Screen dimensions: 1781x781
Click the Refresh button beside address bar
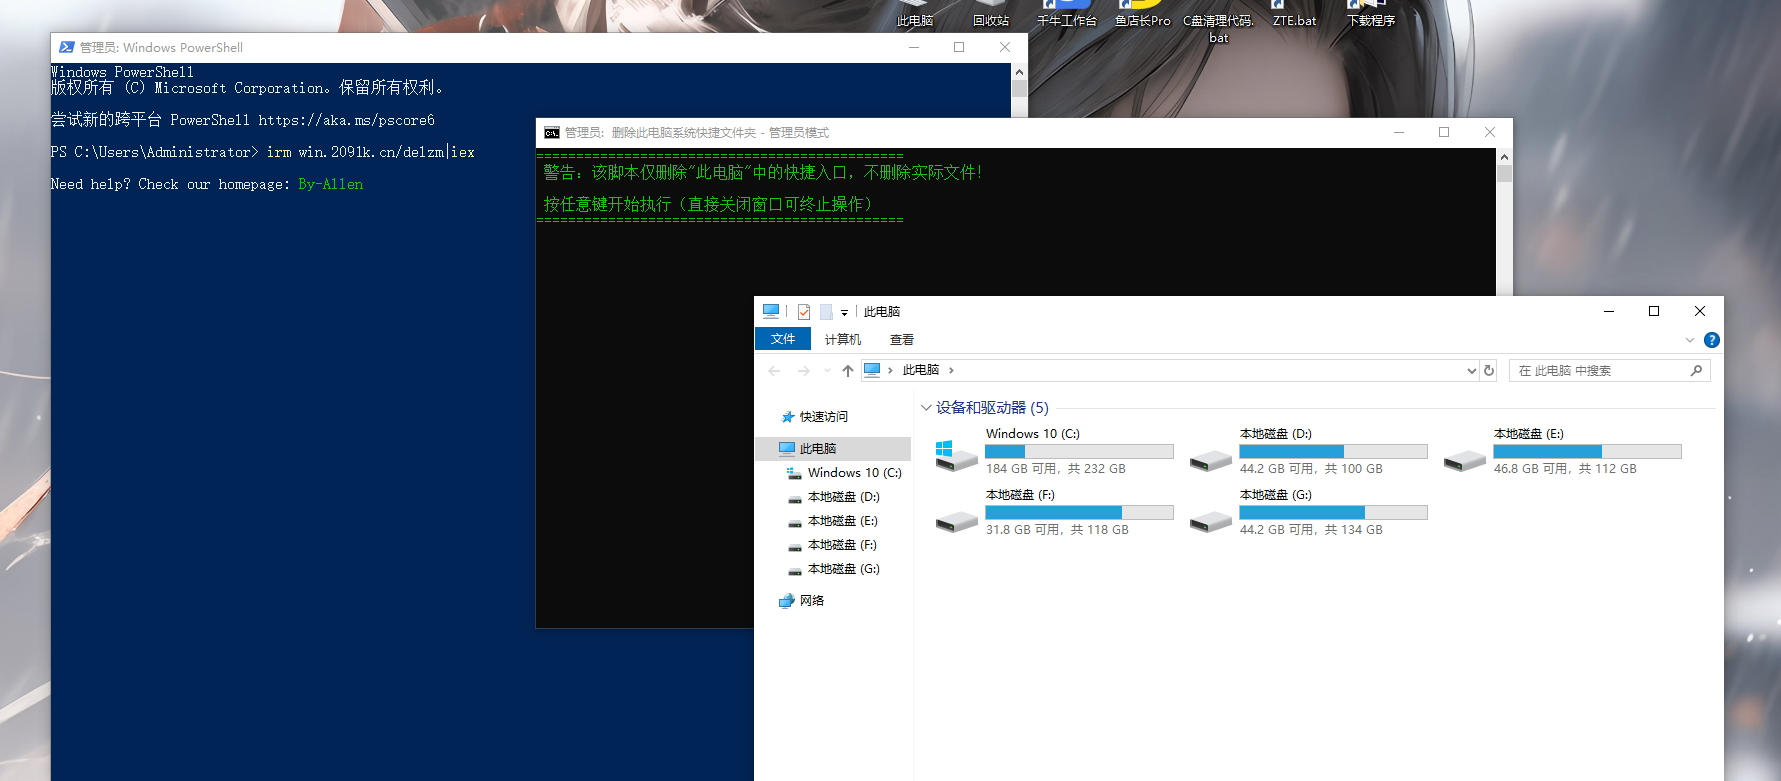coord(1489,371)
